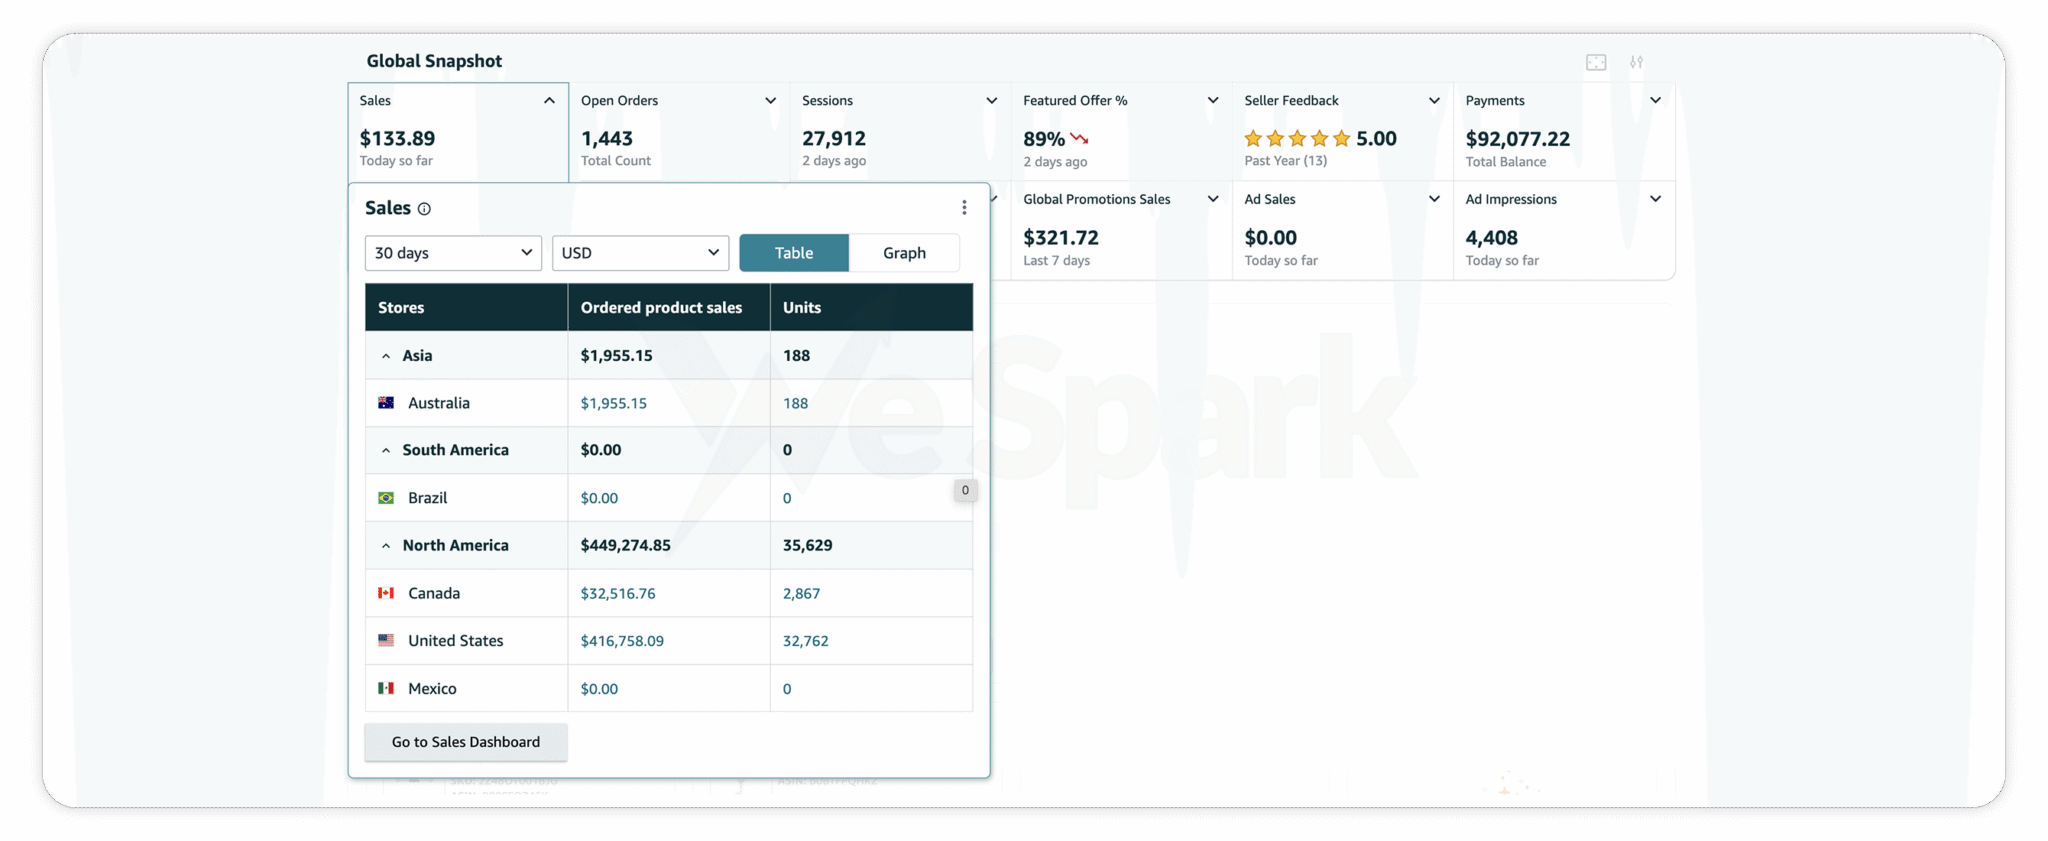
Task: Click the Canada flag icon
Action: pos(386,593)
